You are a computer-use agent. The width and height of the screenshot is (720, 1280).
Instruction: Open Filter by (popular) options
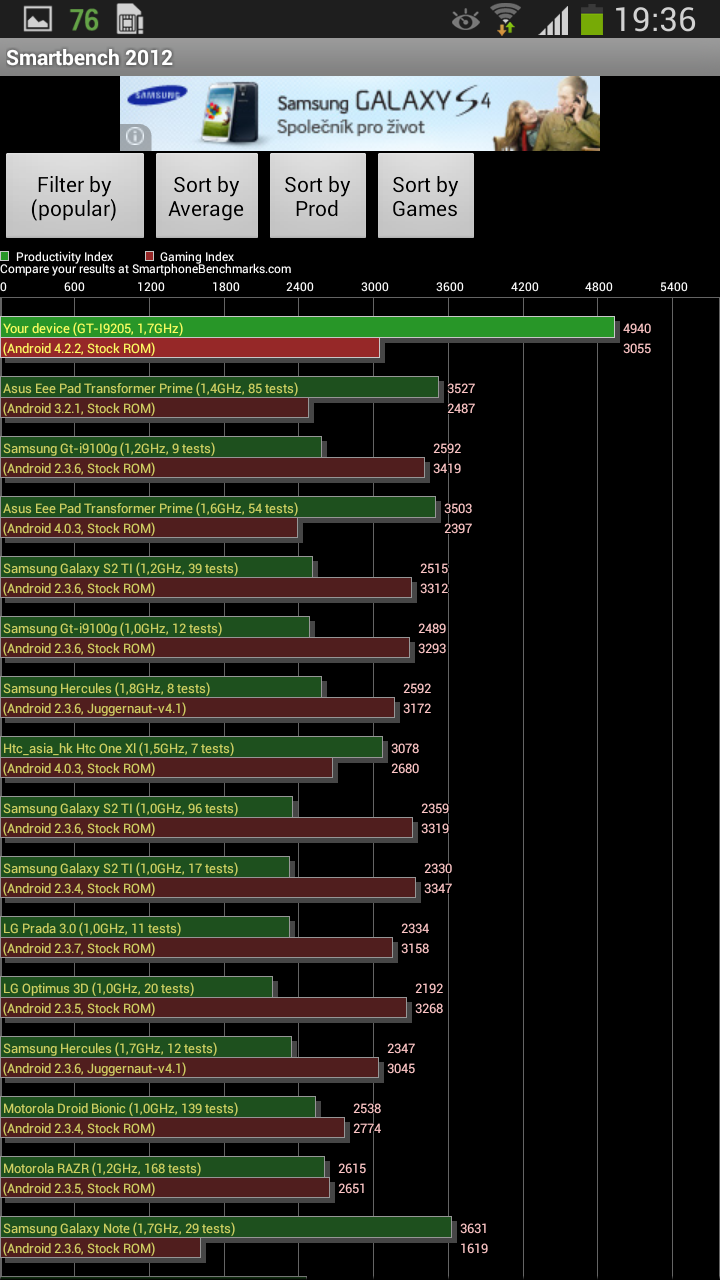pos(74,196)
